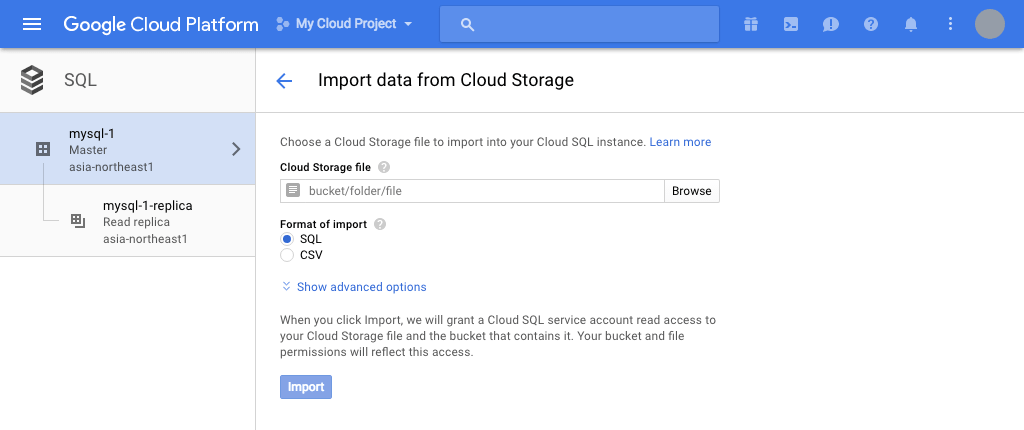Follow the Learn more link
Viewport: 1024px width, 430px height.
coord(680,142)
